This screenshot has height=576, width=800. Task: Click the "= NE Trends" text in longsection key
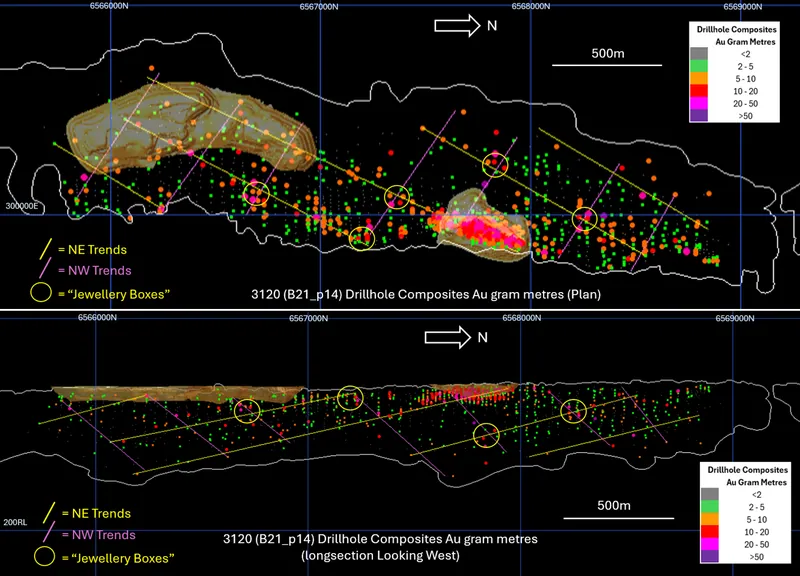coord(96,513)
